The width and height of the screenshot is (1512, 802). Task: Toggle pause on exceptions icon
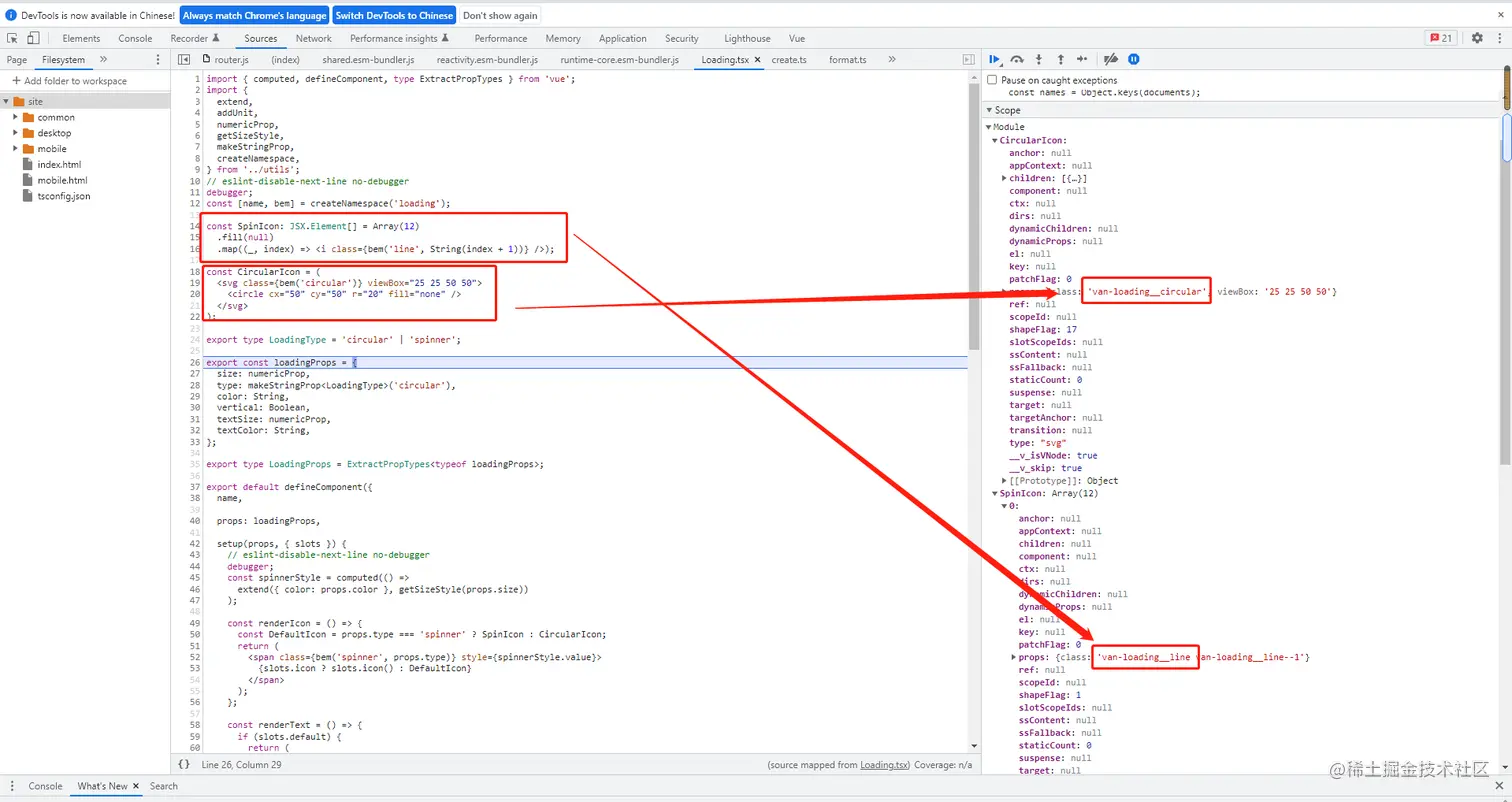[1133, 60]
